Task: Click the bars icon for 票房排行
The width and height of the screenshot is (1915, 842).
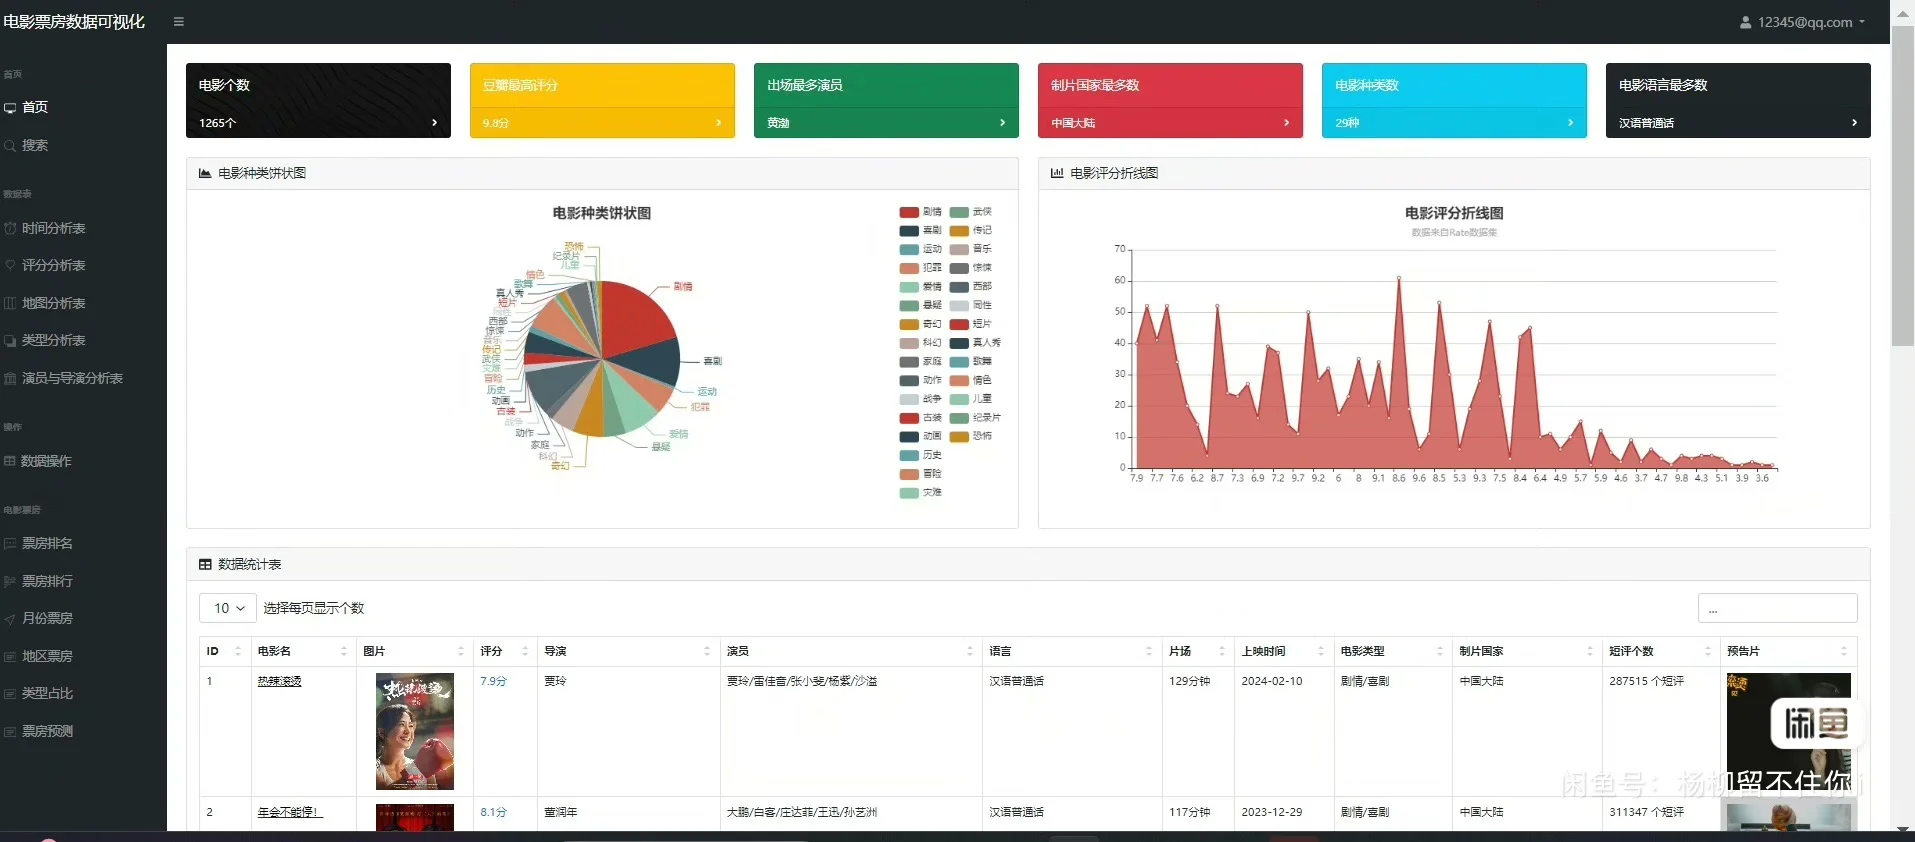Action: tap(10, 581)
